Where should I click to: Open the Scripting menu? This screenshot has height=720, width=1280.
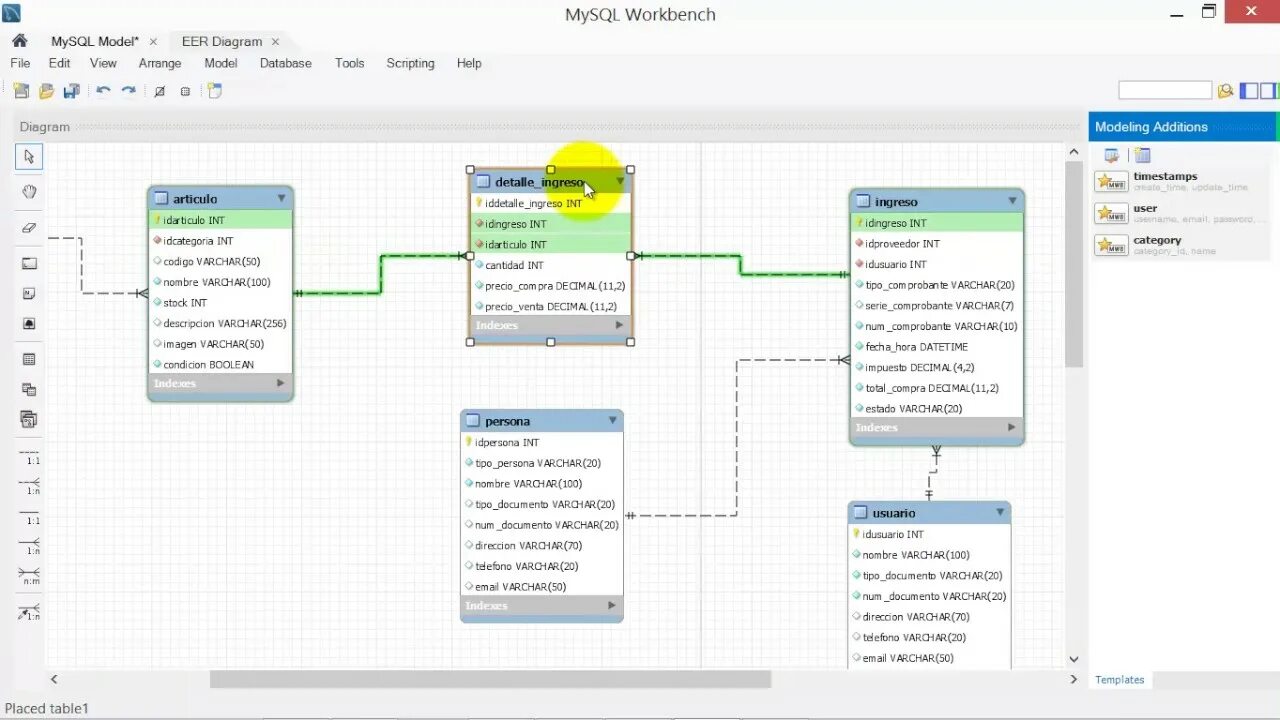(410, 63)
